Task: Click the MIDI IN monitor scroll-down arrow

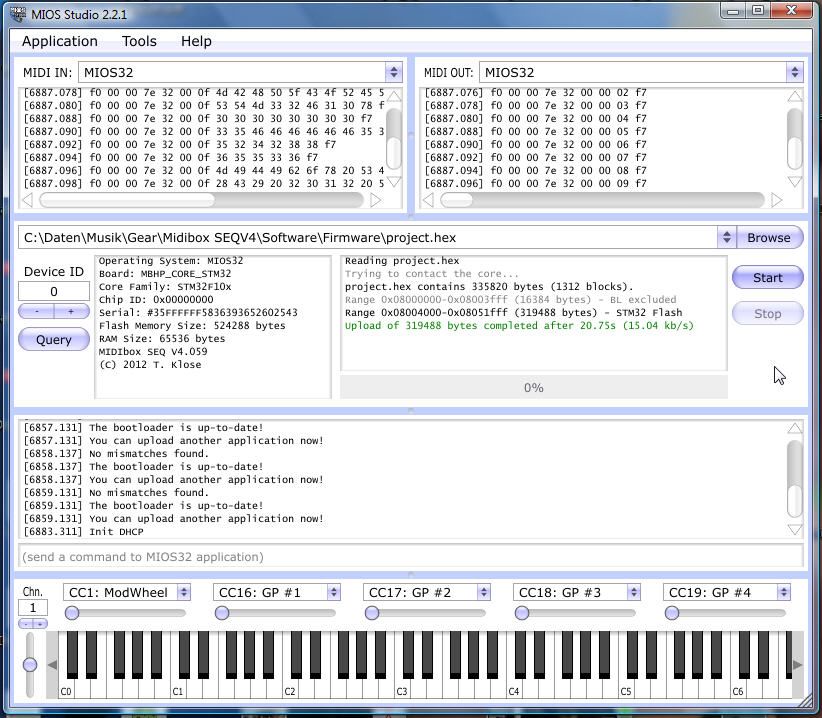Action: coord(394,181)
